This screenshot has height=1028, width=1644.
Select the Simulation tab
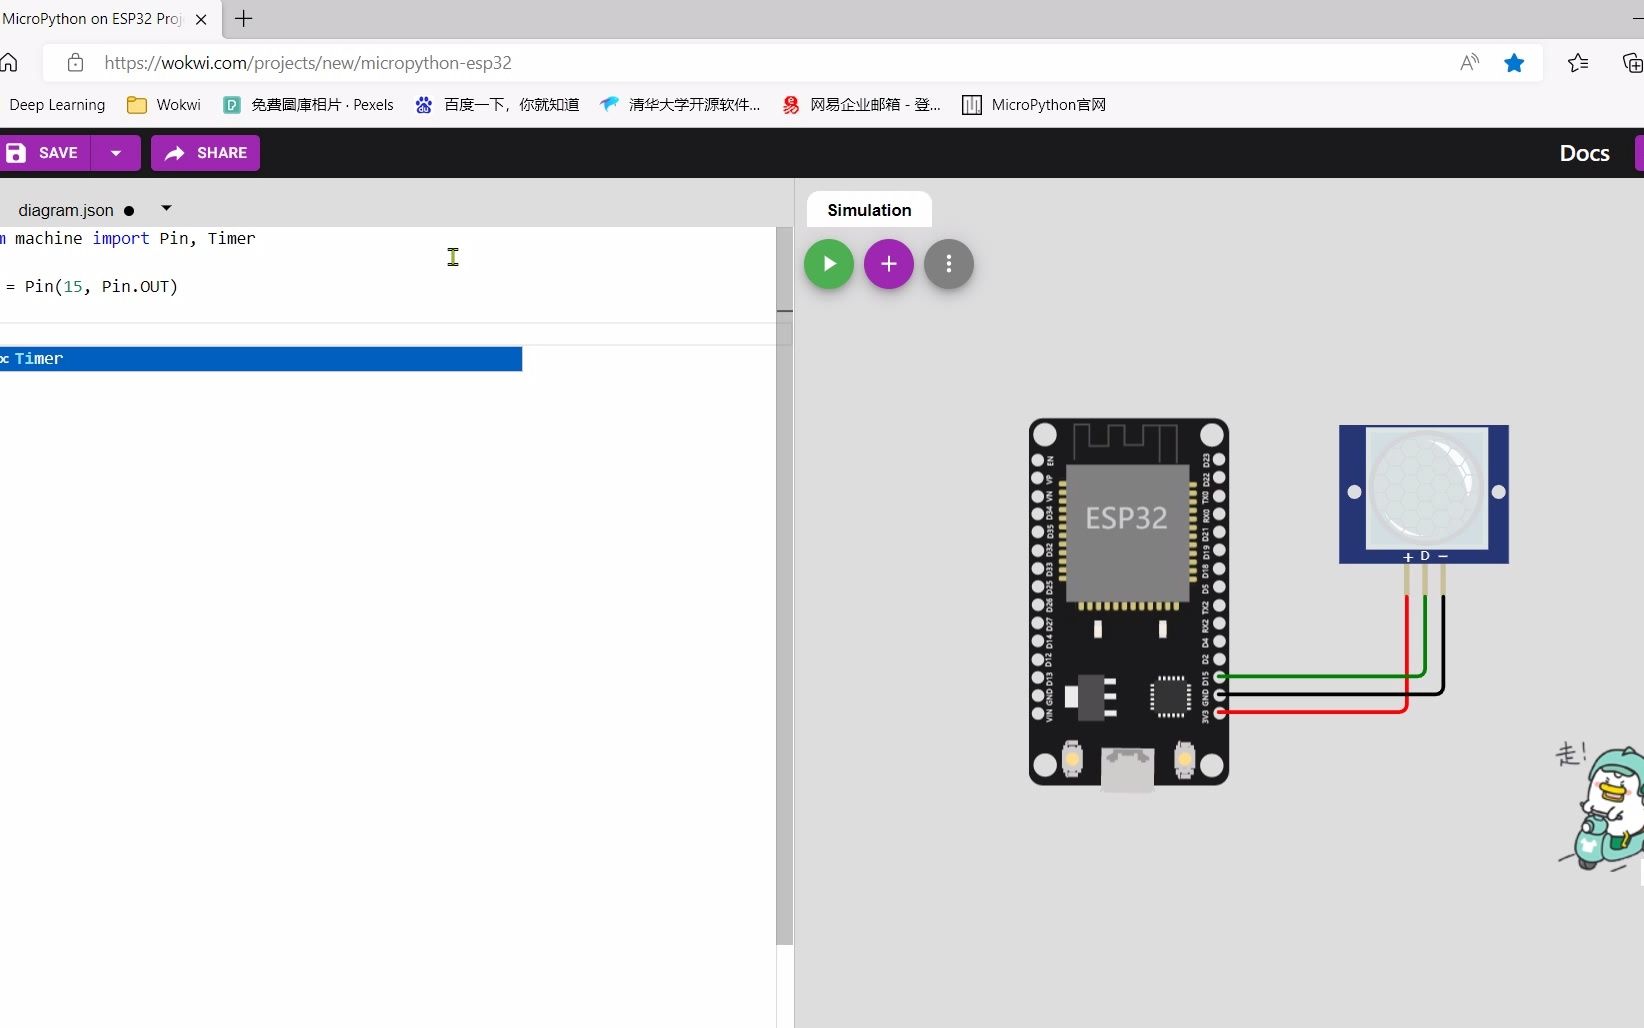(868, 210)
